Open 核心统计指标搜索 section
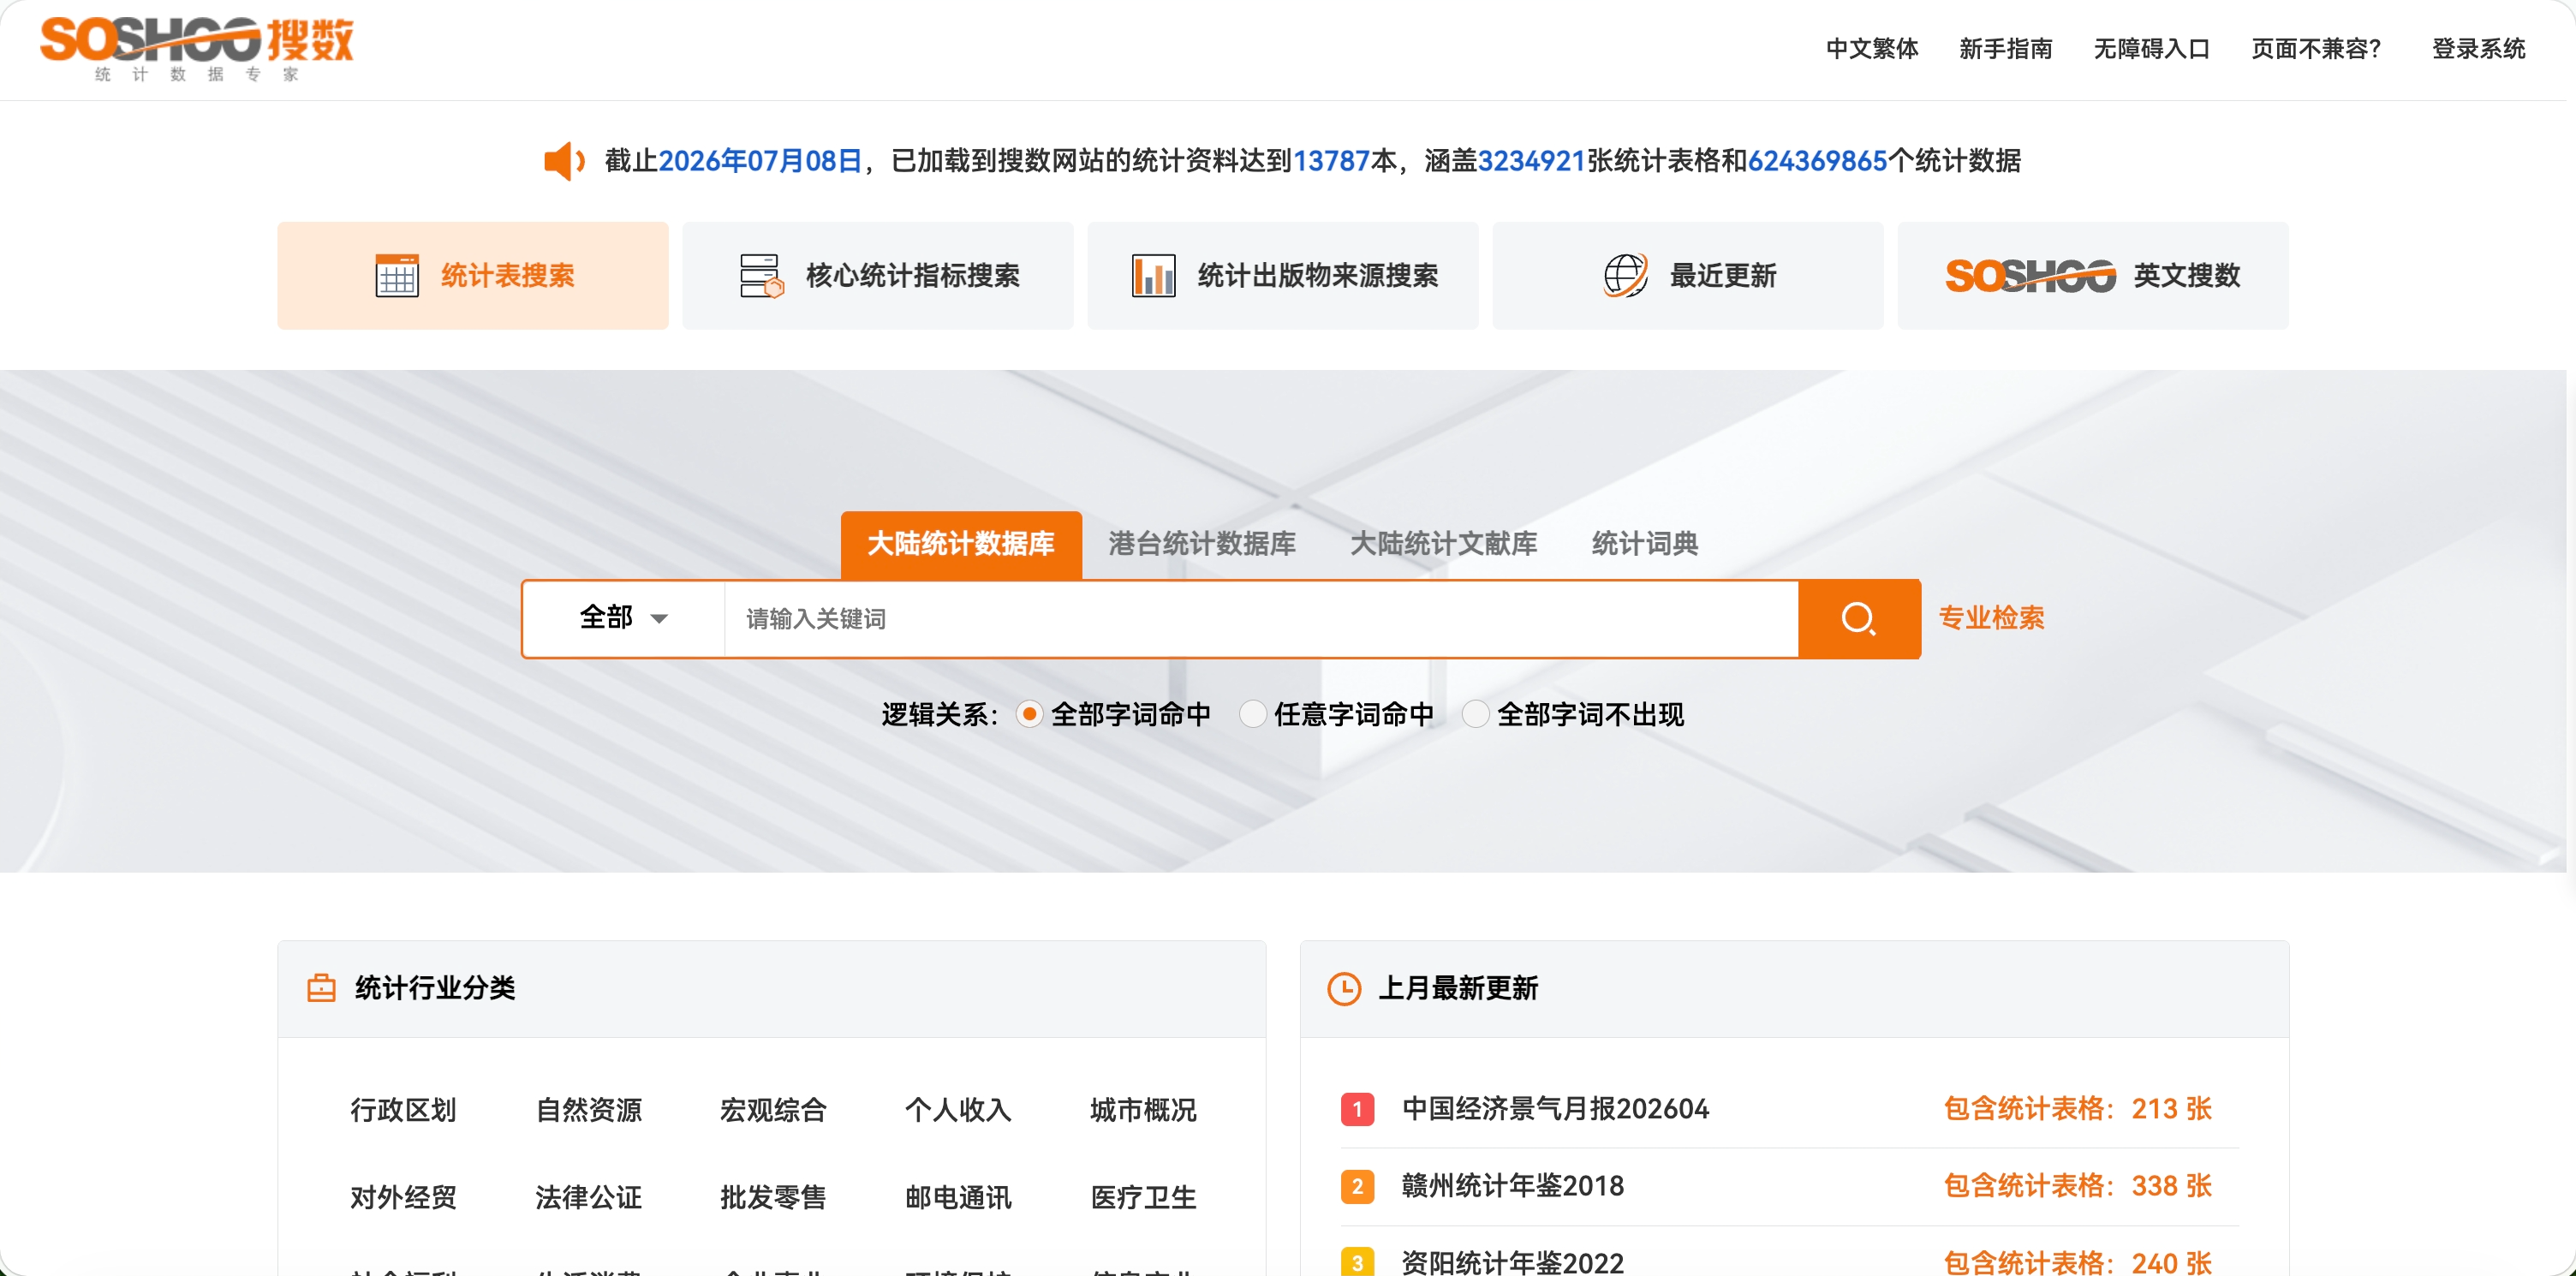 pos(878,276)
